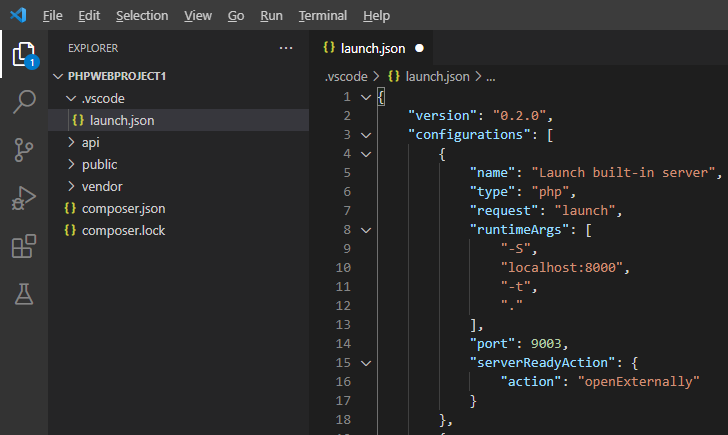
Task: Click the "Launch built-in server" string
Action: tap(624, 172)
